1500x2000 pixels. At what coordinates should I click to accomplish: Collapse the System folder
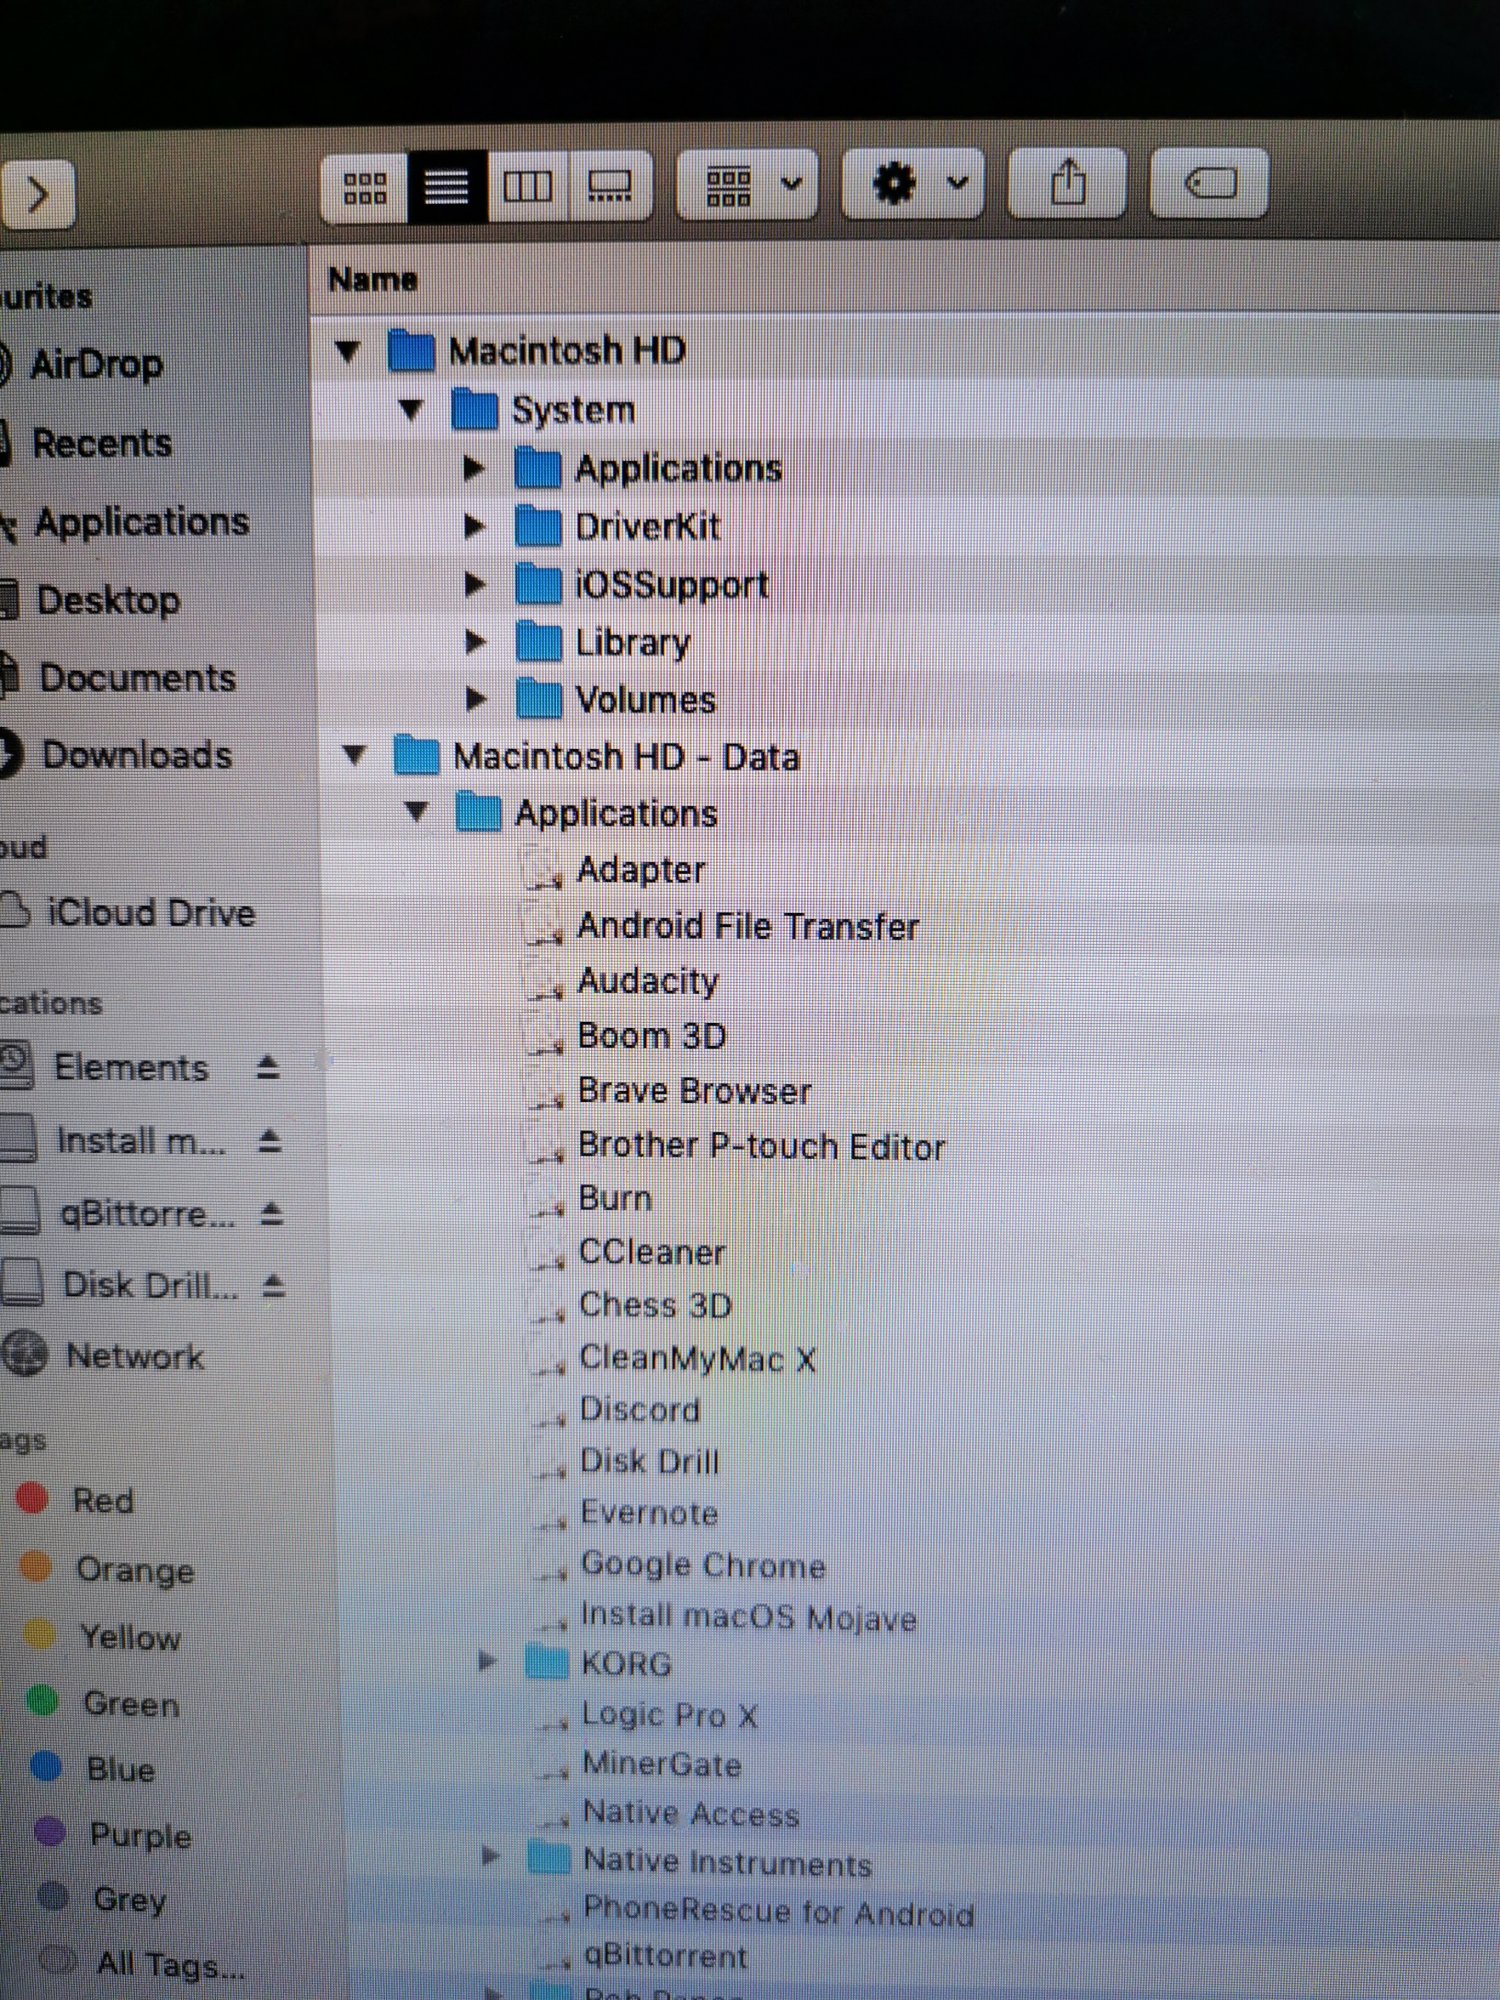pos(411,409)
